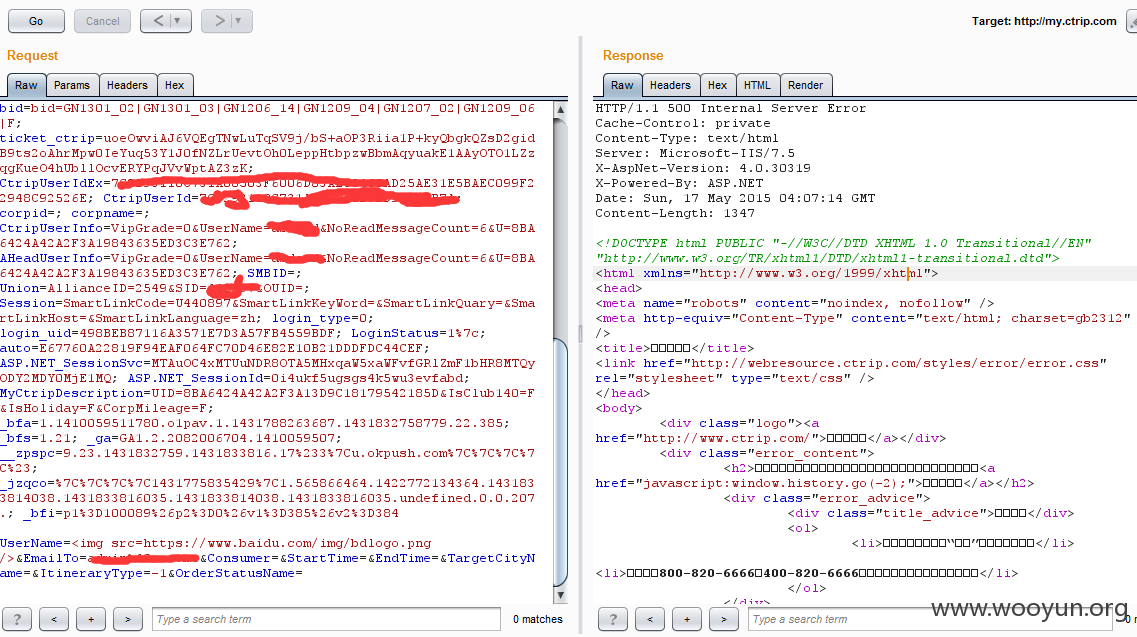Go forward to next request in history

point(218,21)
